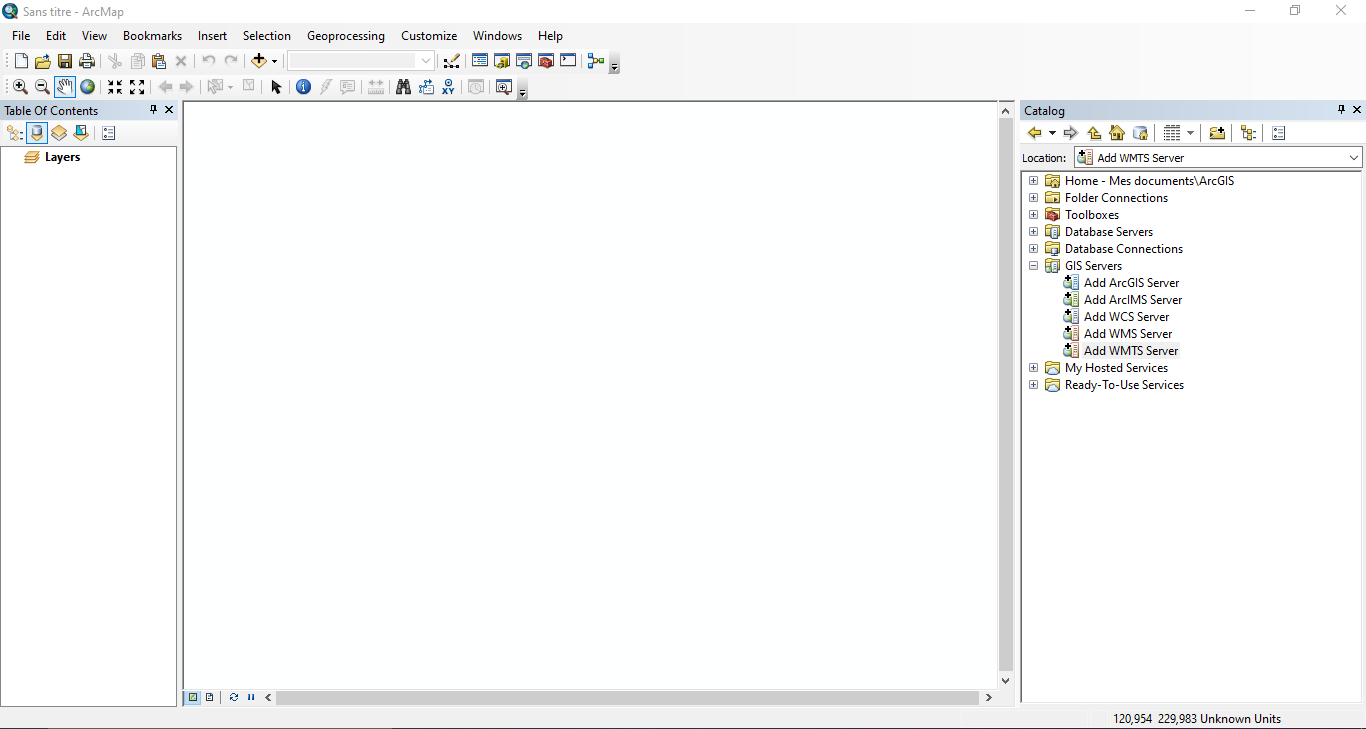Choose the Select Elements arrow tool
Viewport: 1366px width, 729px height.
tap(277, 87)
